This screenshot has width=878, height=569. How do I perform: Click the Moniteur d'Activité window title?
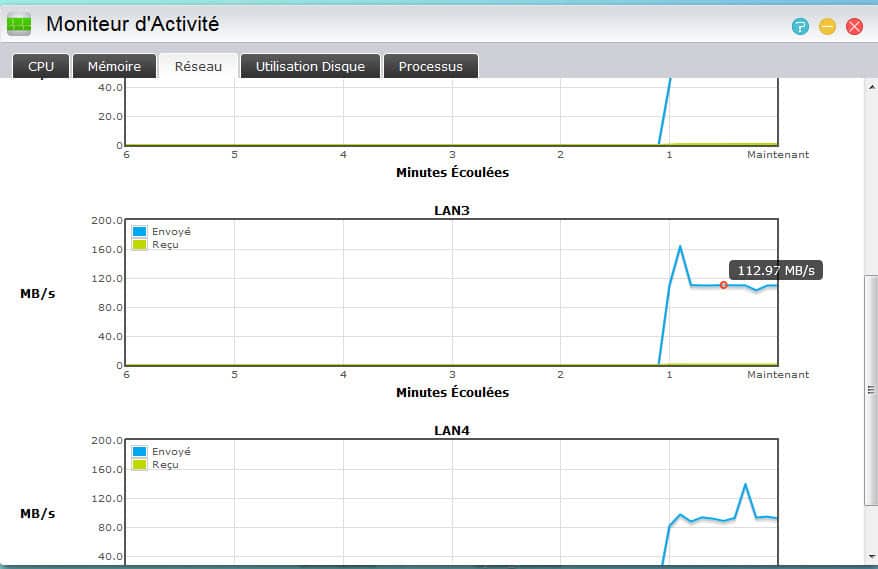[133, 24]
